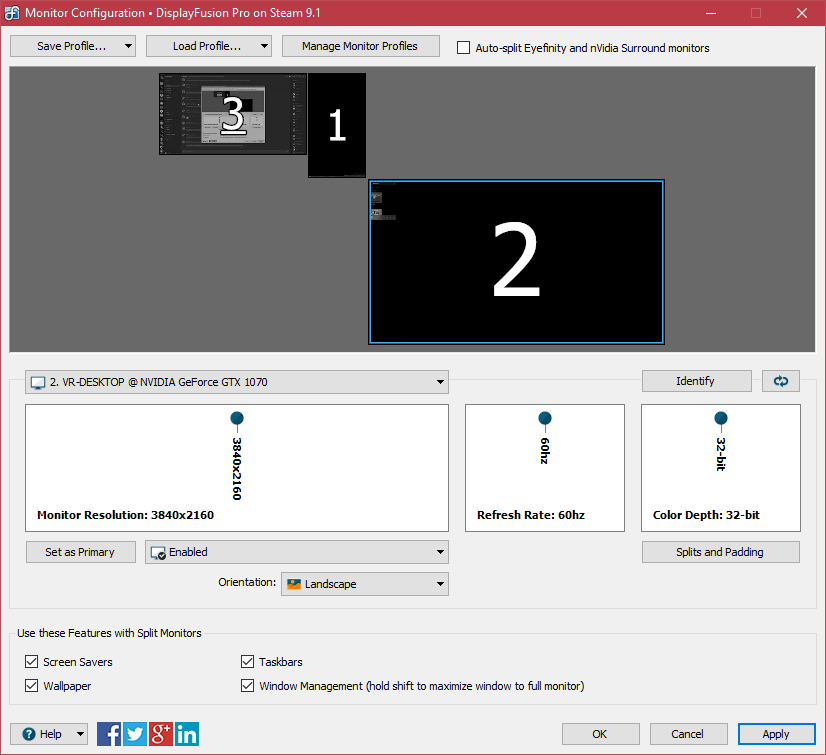Select monitor 3 thumbnail in layout
Viewport: 826px width, 755px height.
pyautogui.click(x=232, y=114)
